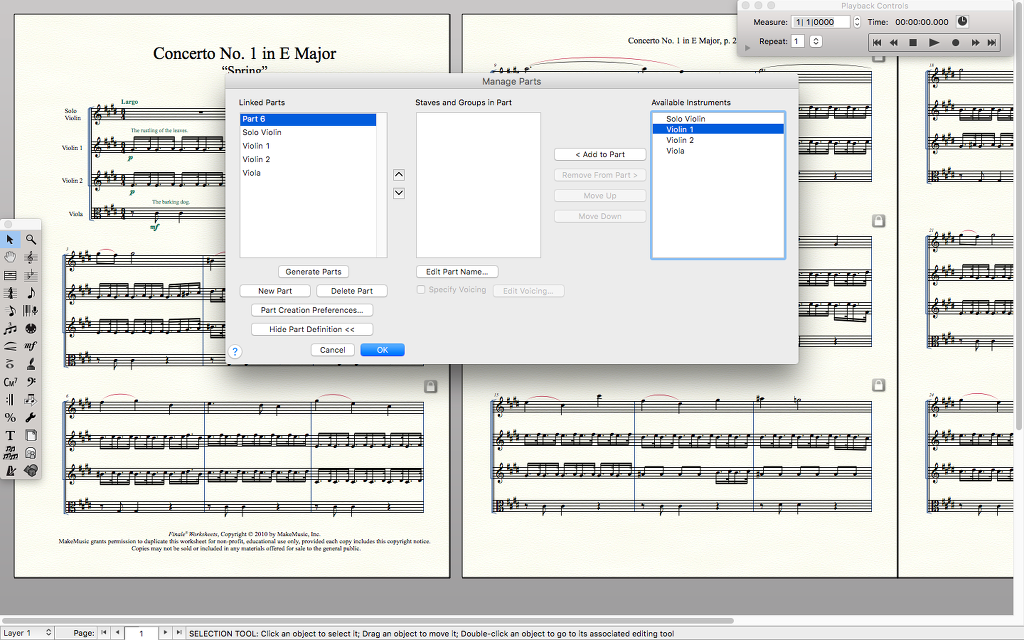1024x640 pixels.
Task: Select the HyperScribe keyboard-microphone tool
Action: point(31,311)
